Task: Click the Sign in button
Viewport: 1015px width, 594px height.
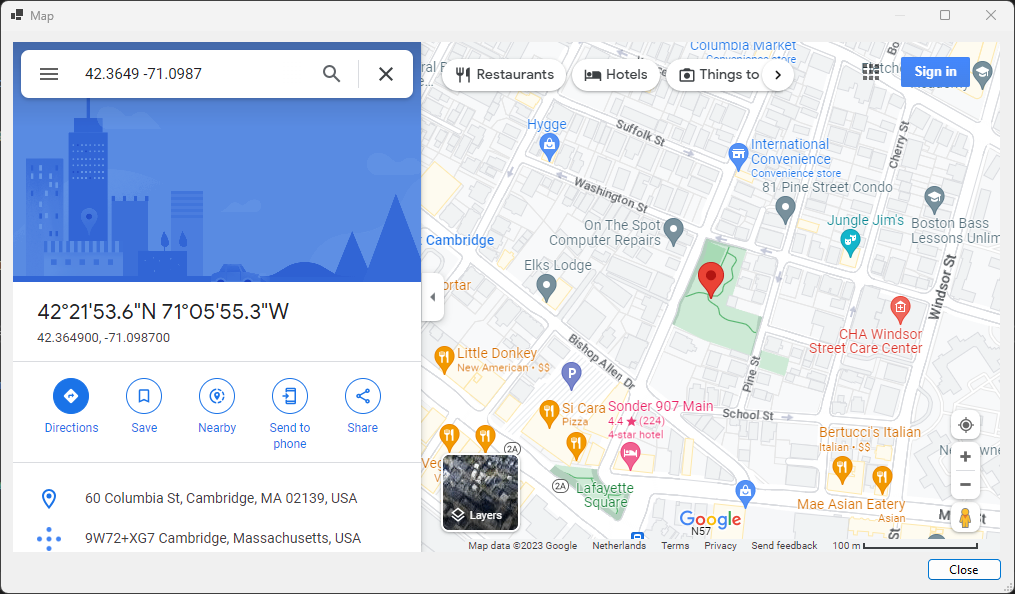Action: [x=934, y=71]
